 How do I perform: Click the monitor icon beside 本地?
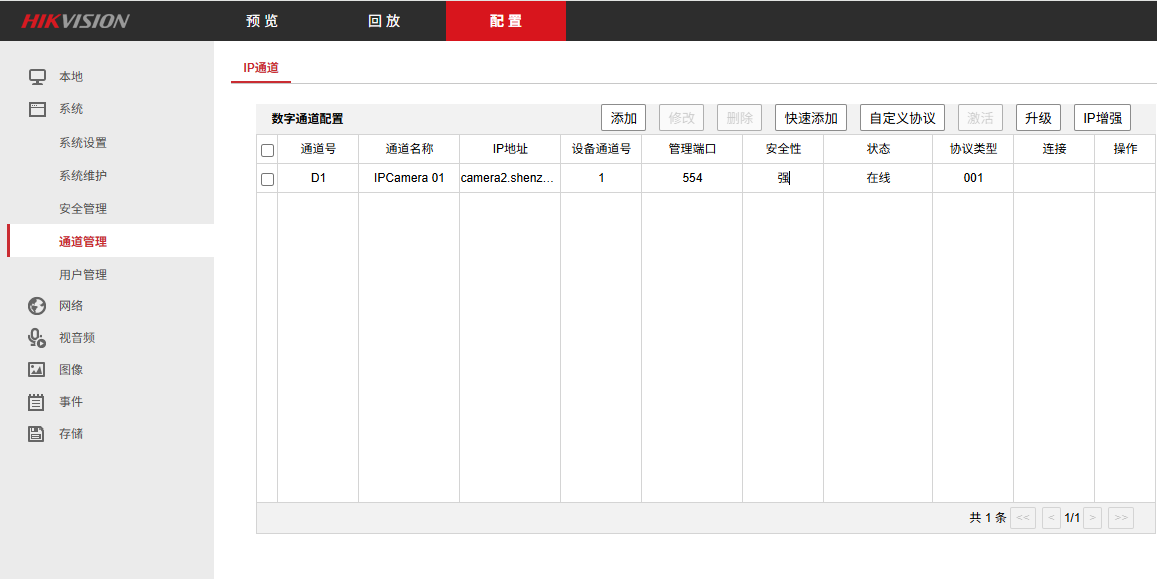[37, 77]
